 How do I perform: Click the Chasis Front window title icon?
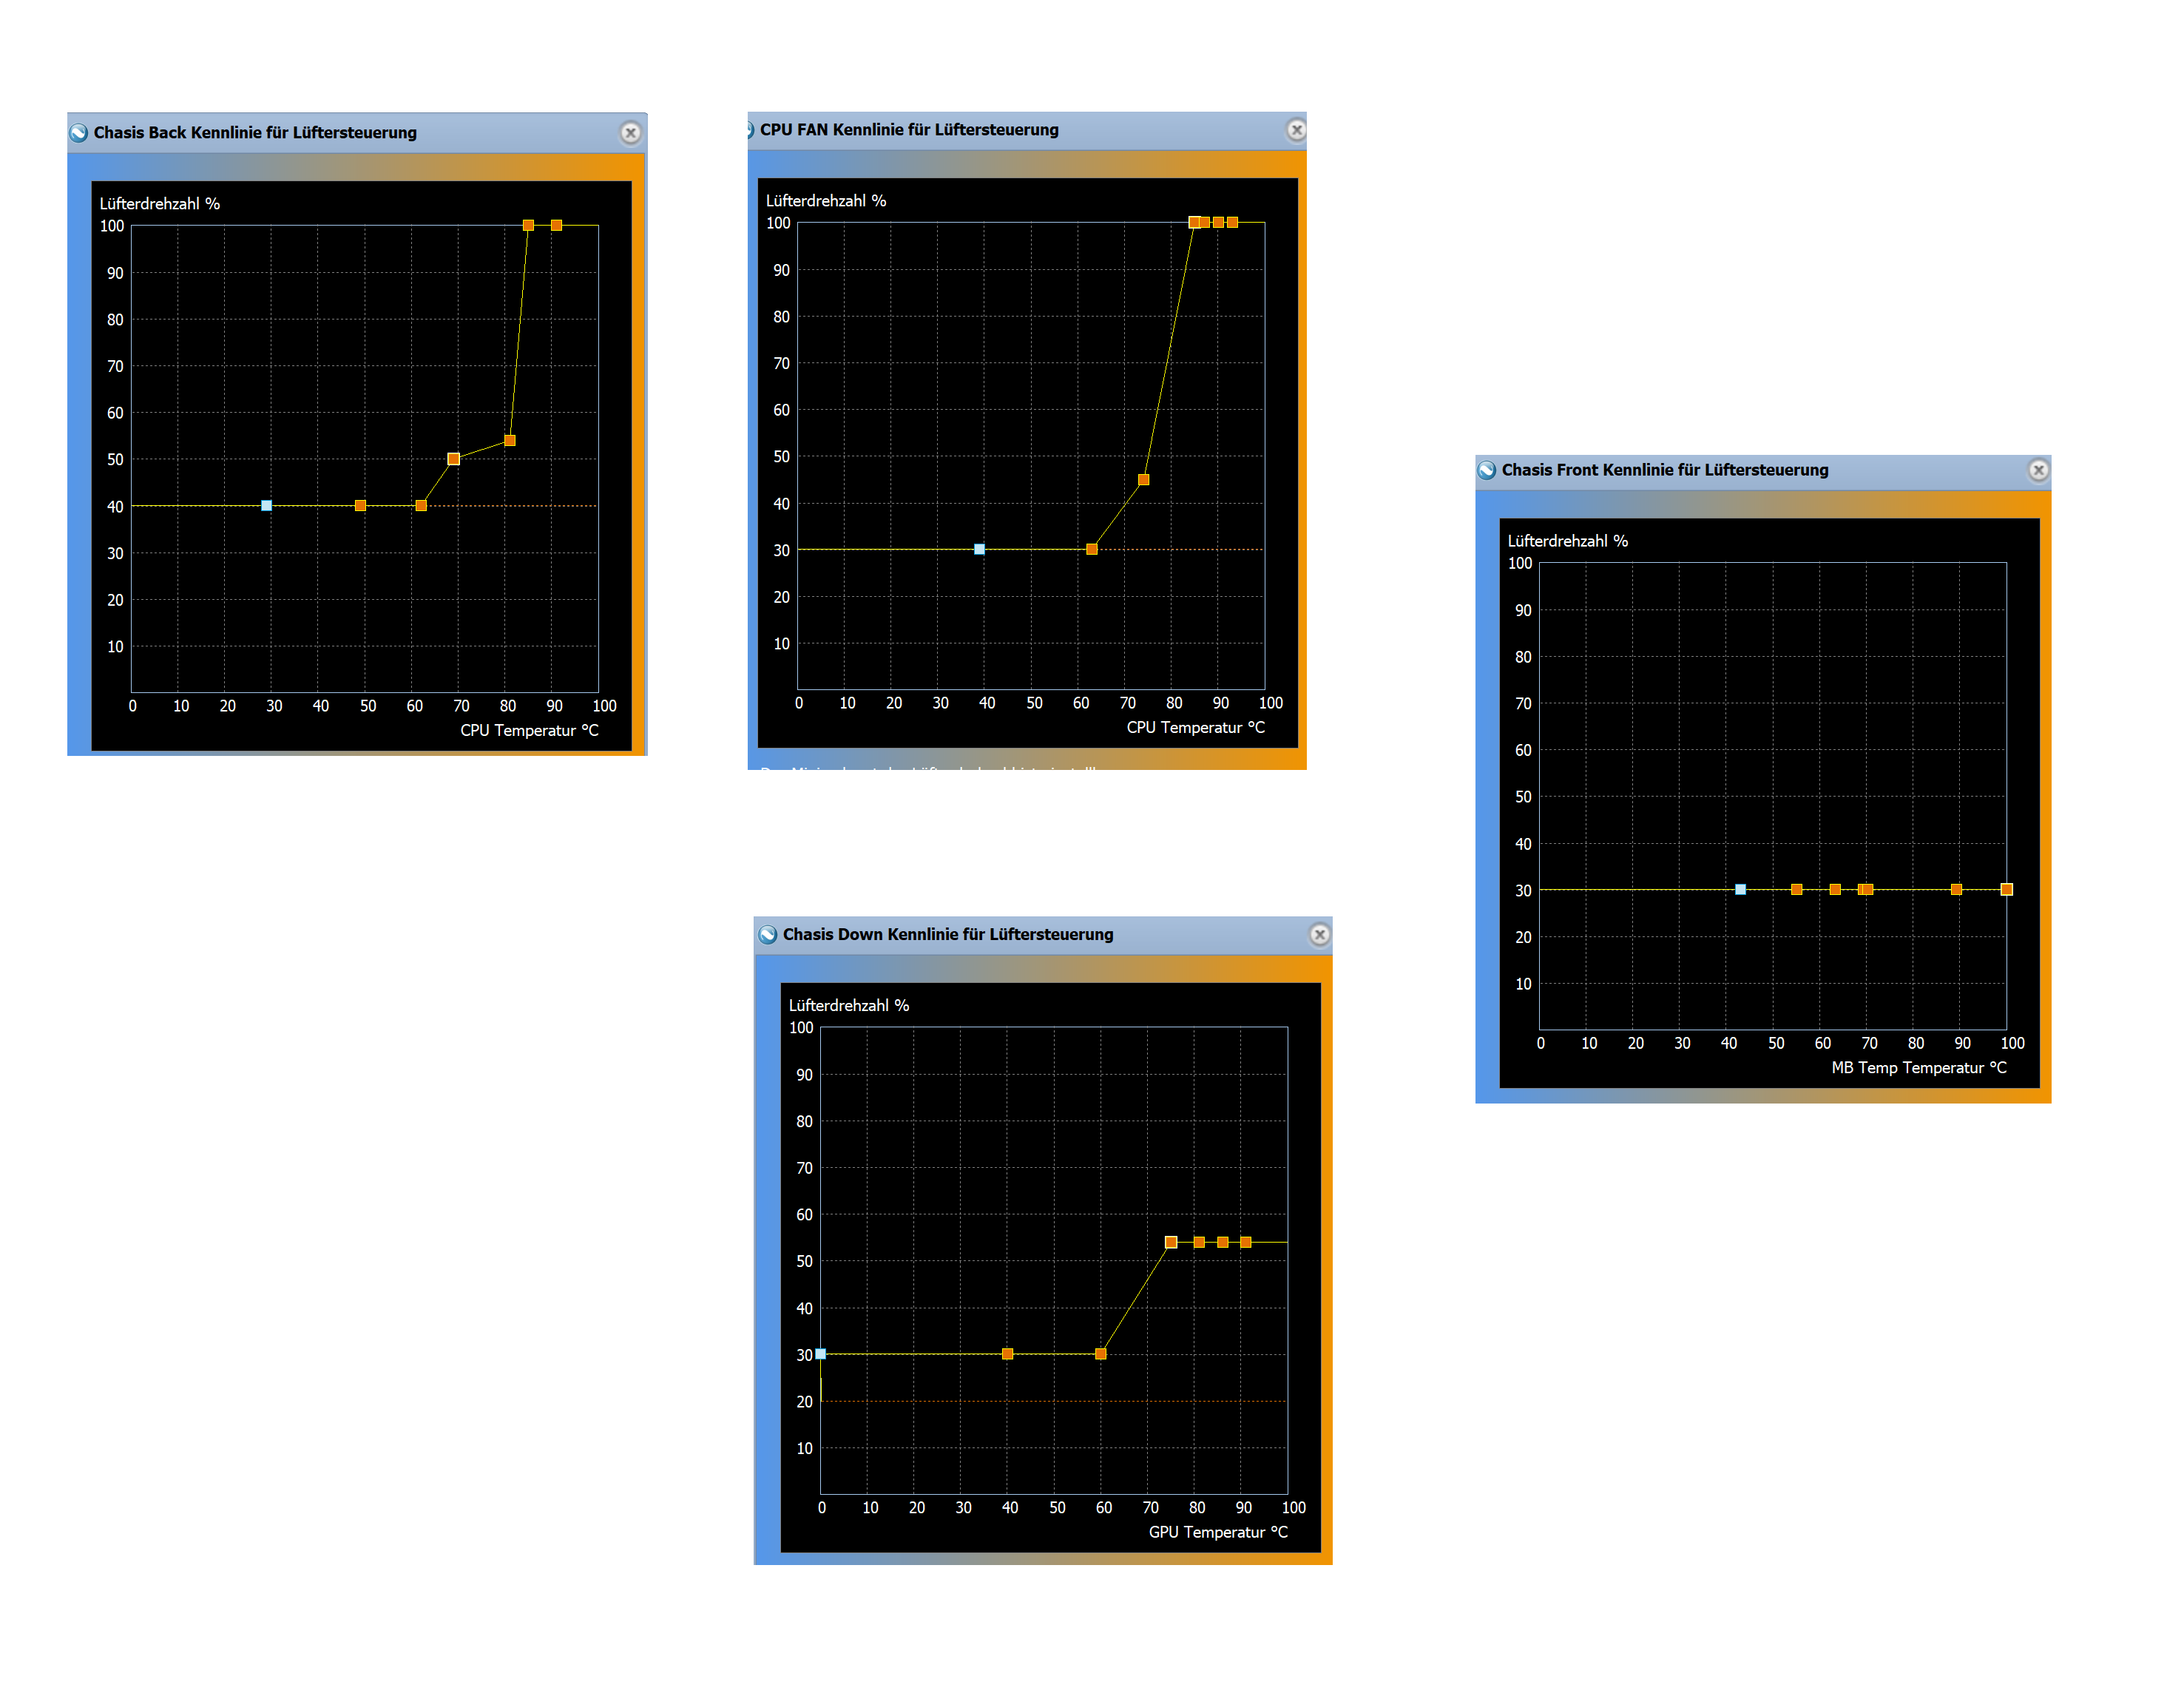click(x=1486, y=469)
